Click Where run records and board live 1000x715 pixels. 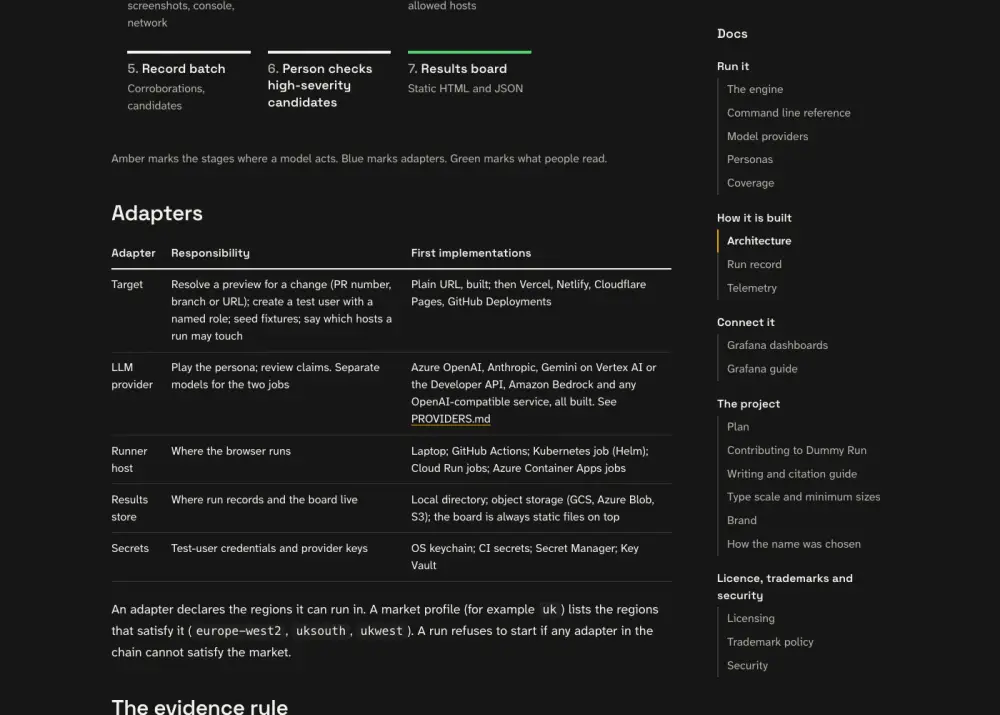click(264, 500)
